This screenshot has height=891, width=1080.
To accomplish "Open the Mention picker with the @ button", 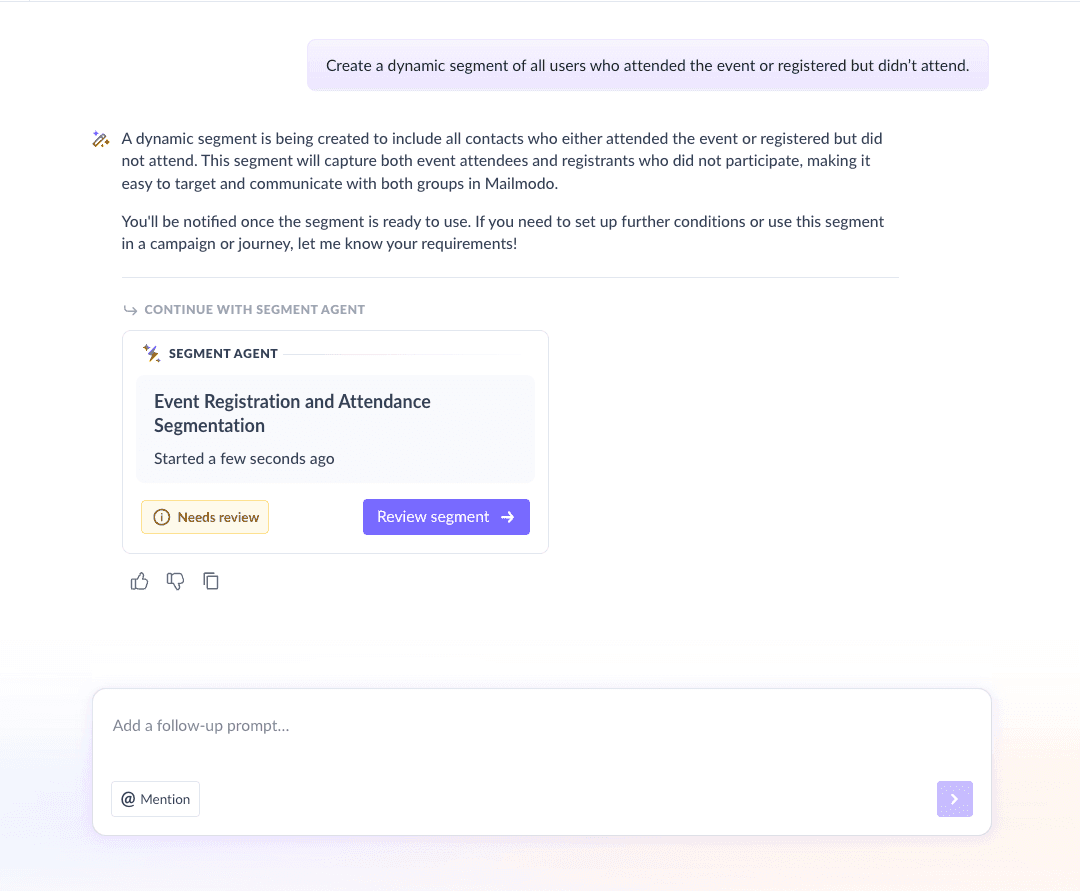I will click(x=155, y=799).
